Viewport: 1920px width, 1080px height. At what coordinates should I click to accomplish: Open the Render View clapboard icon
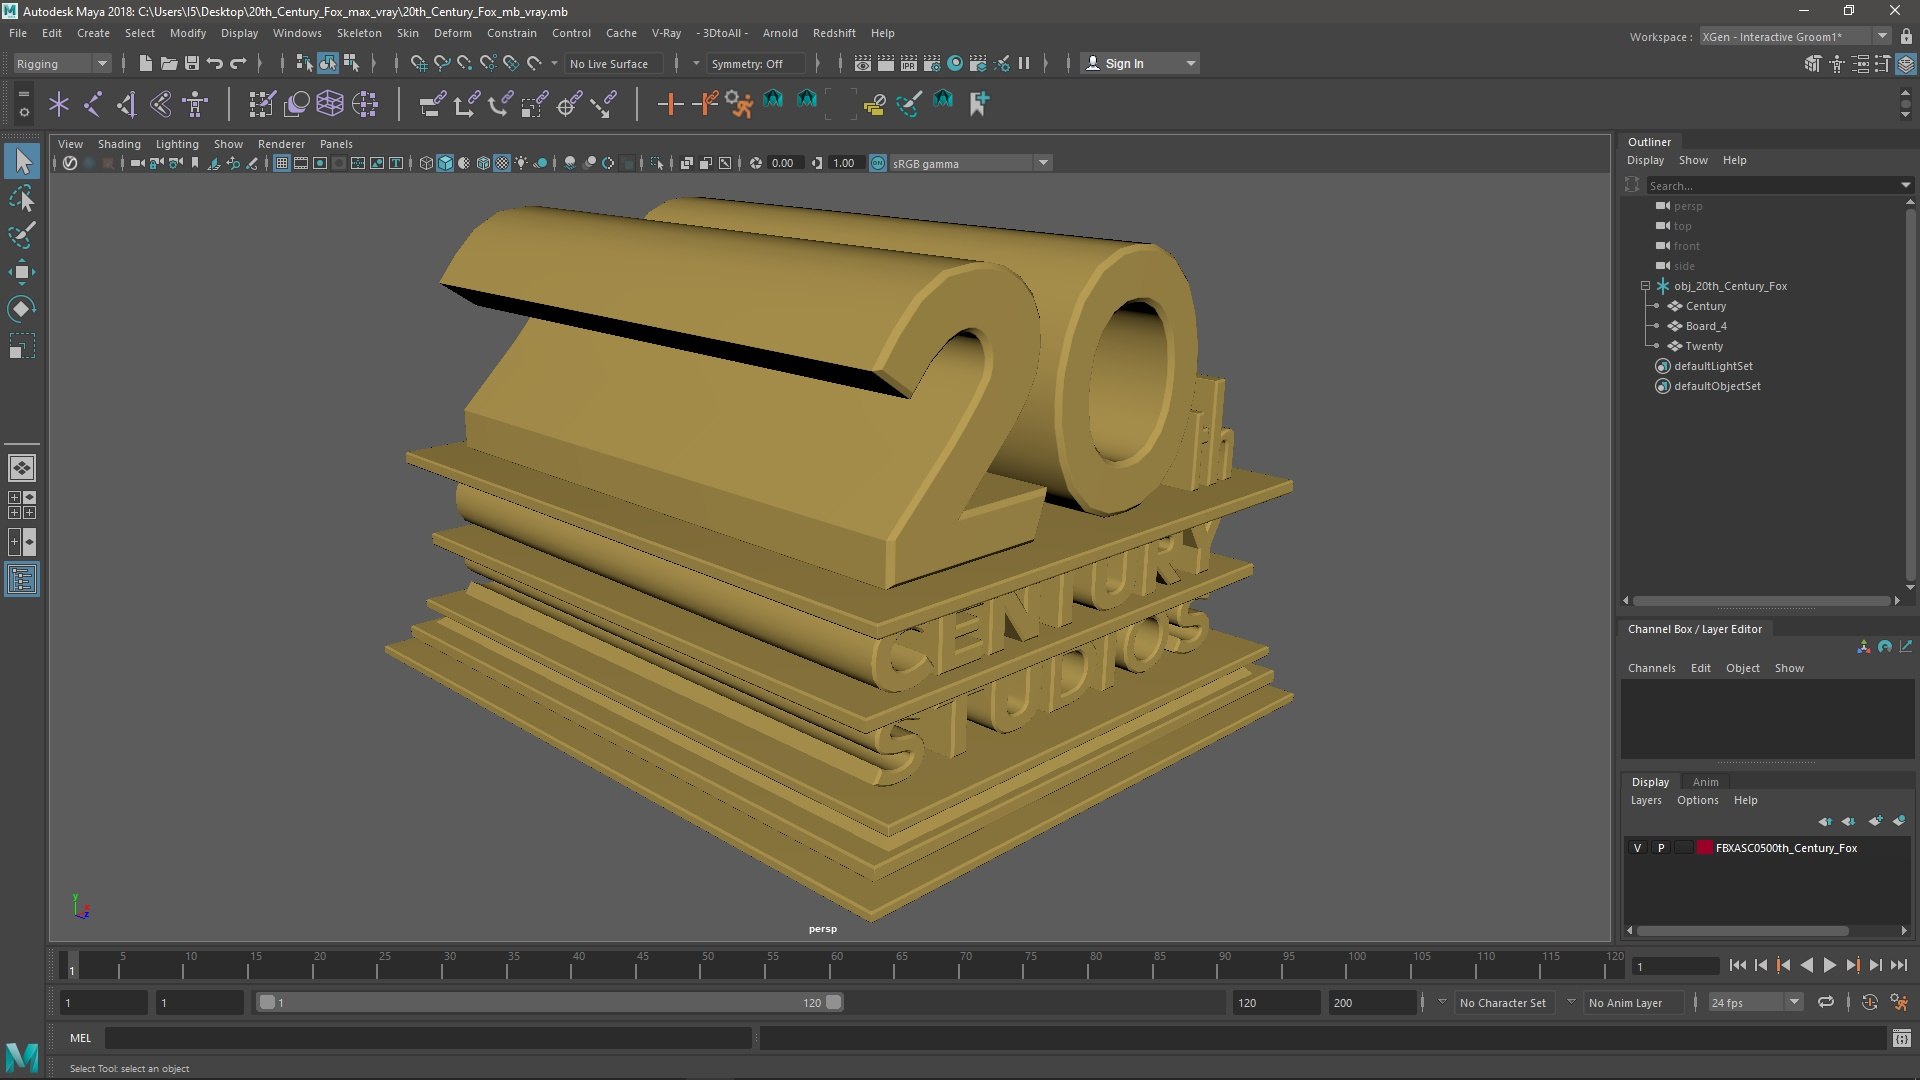[x=862, y=63]
